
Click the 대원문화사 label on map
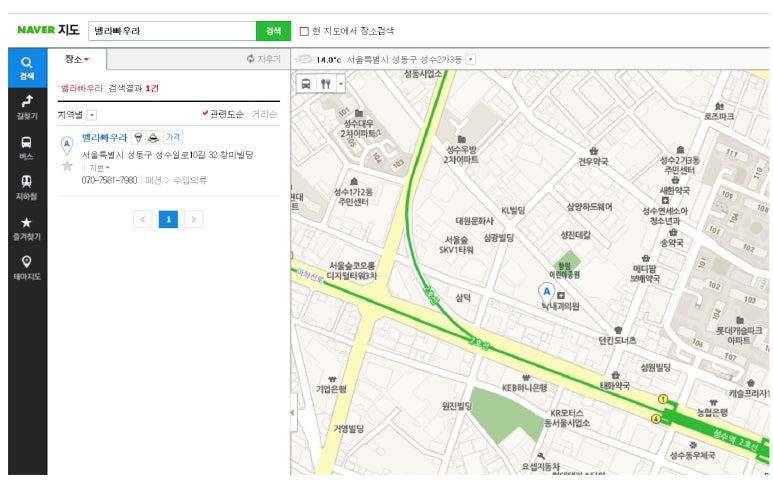pyautogui.click(x=474, y=221)
